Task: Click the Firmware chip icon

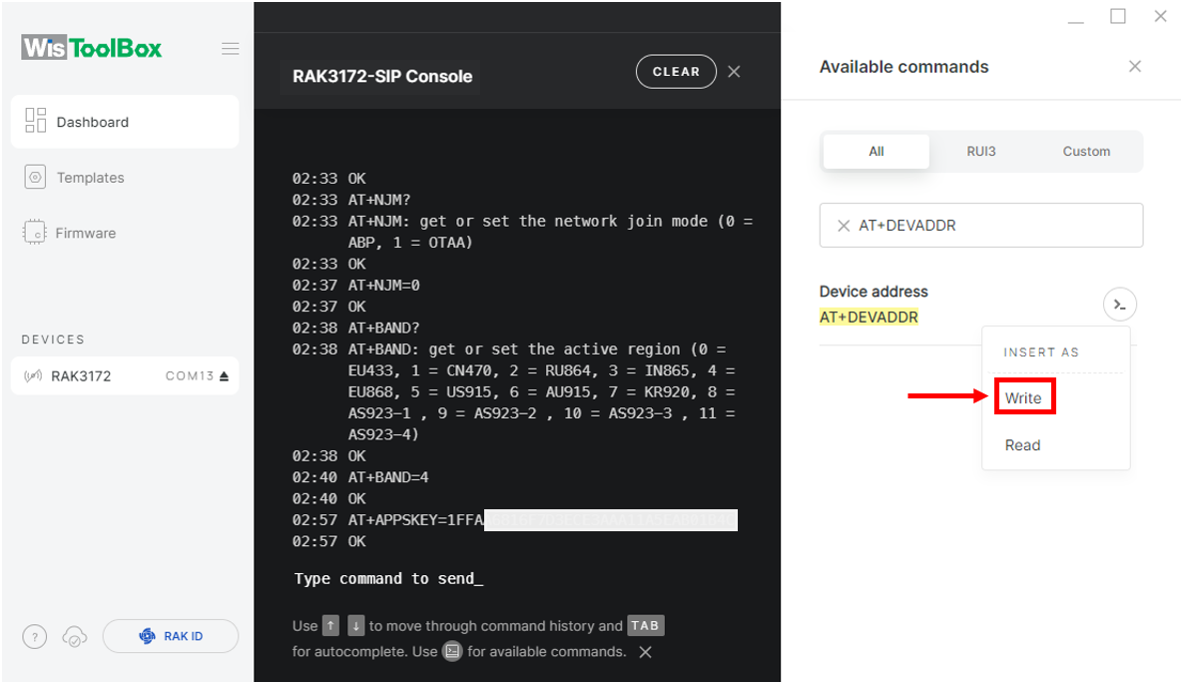Action: tap(34, 232)
